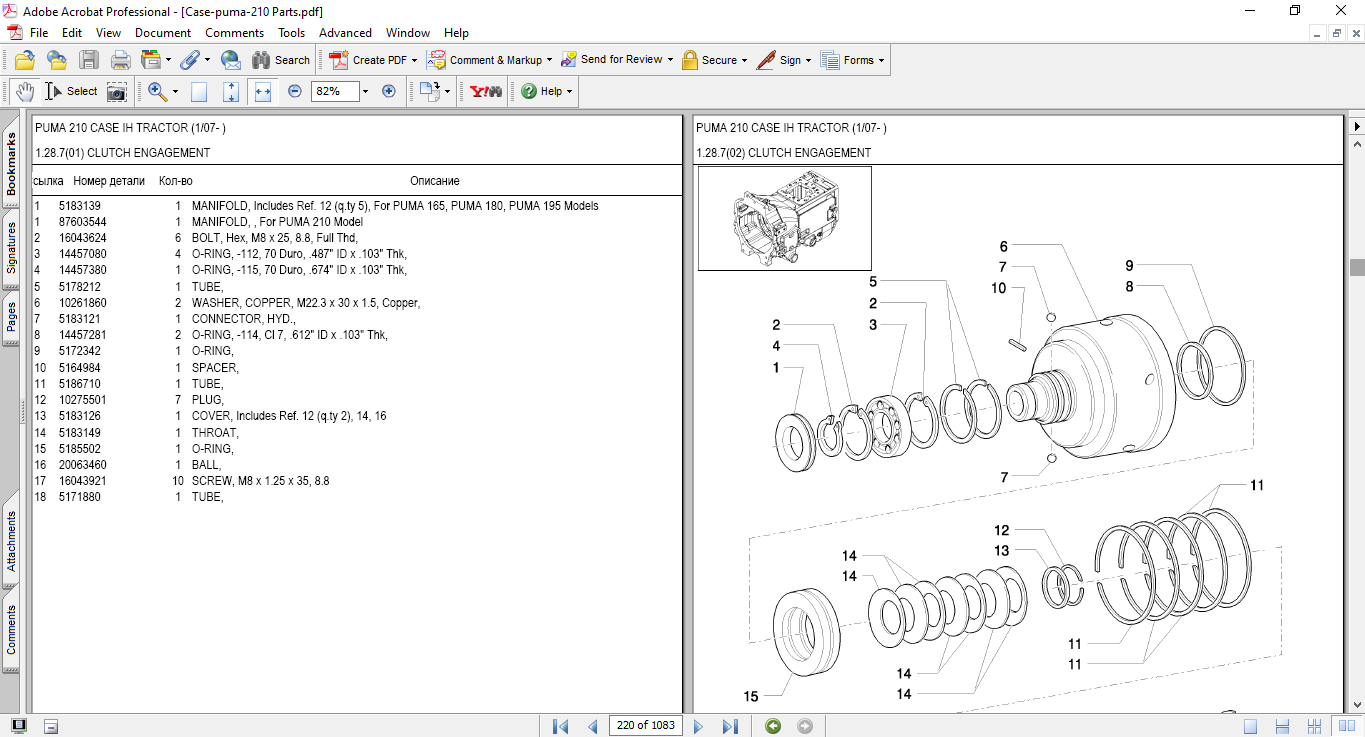The width and height of the screenshot is (1365, 737).
Task: Click the zoom out minus button
Action: tap(295, 91)
